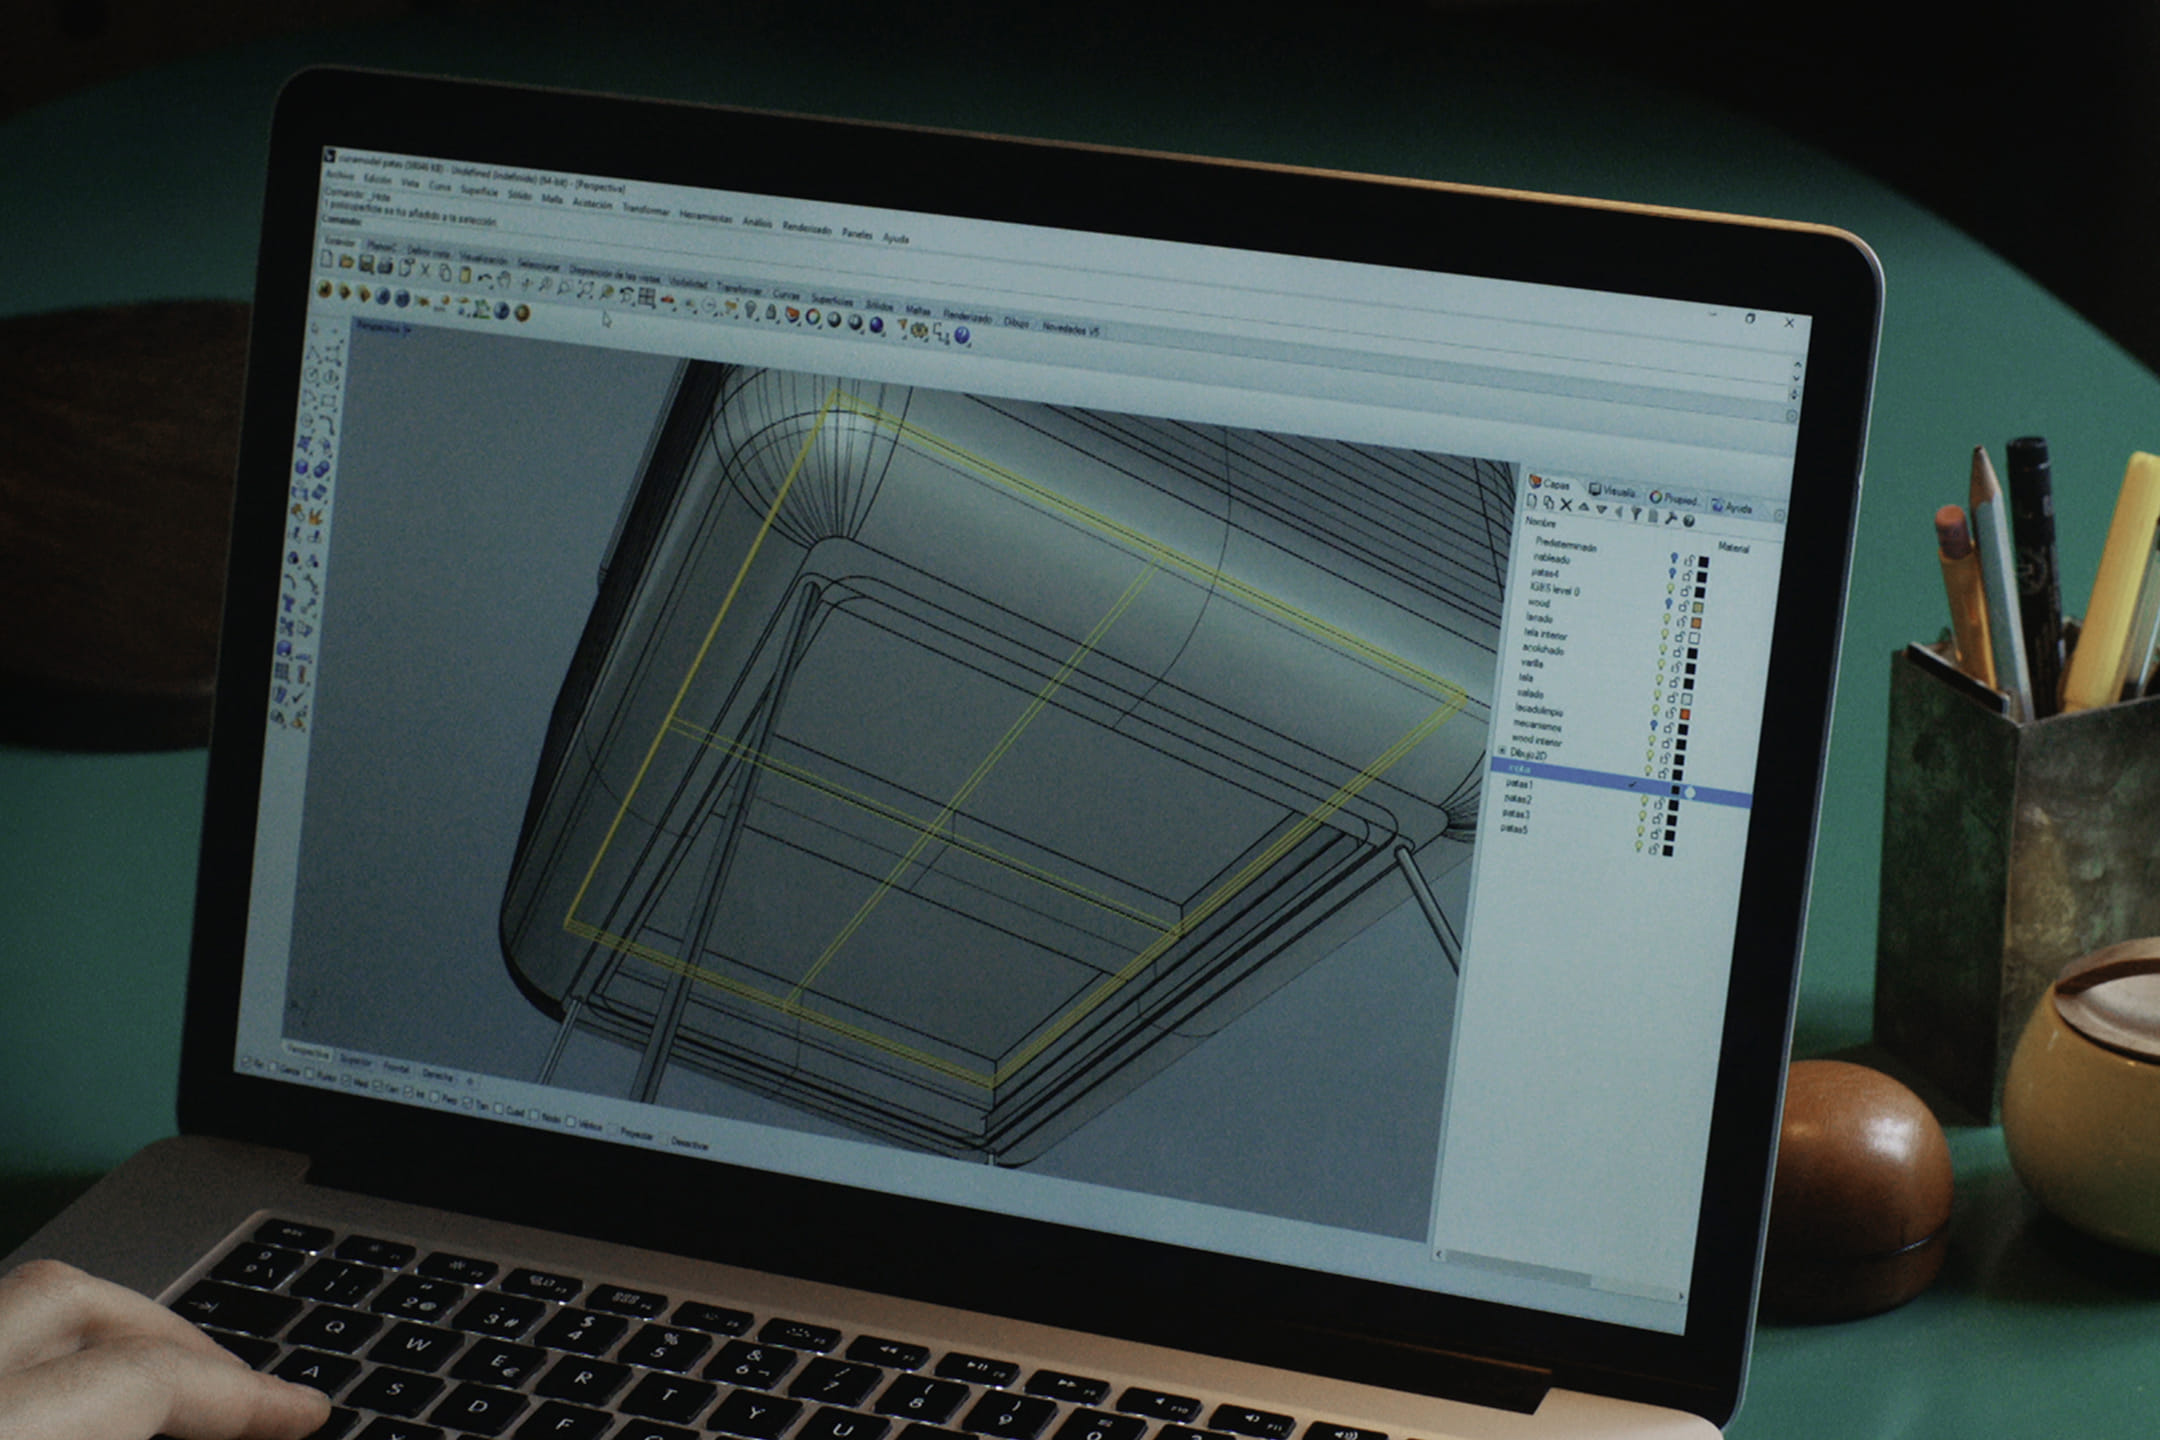Toggle visibility bulb of wood layer
Viewport: 2160px width, 1440px height.
(1668, 603)
